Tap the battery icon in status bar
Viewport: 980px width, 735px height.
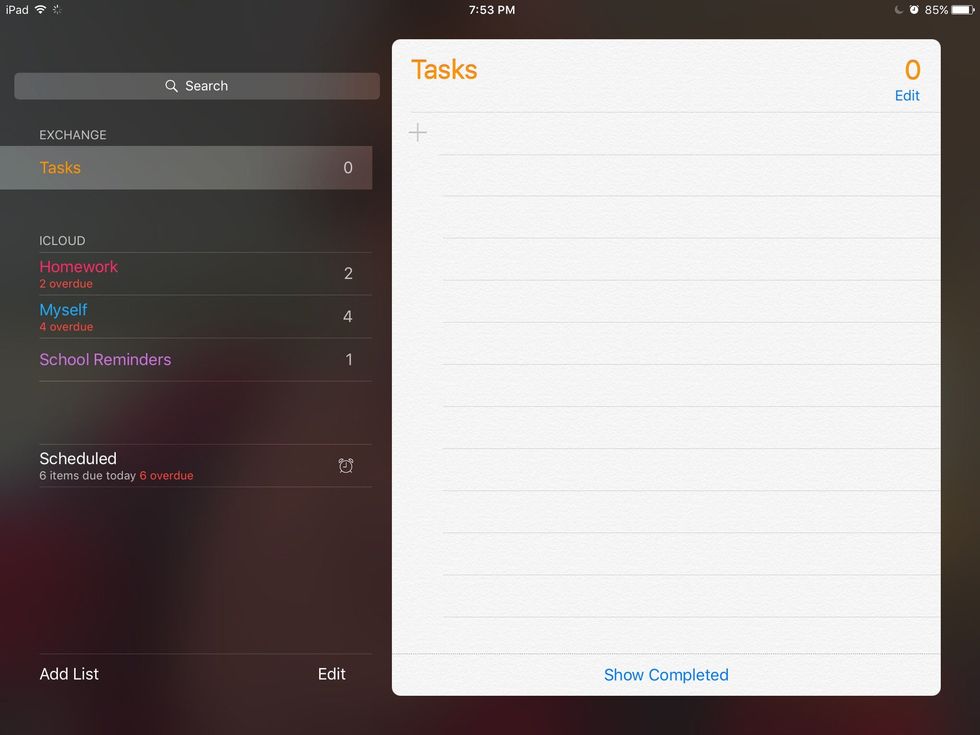(x=963, y=10)
